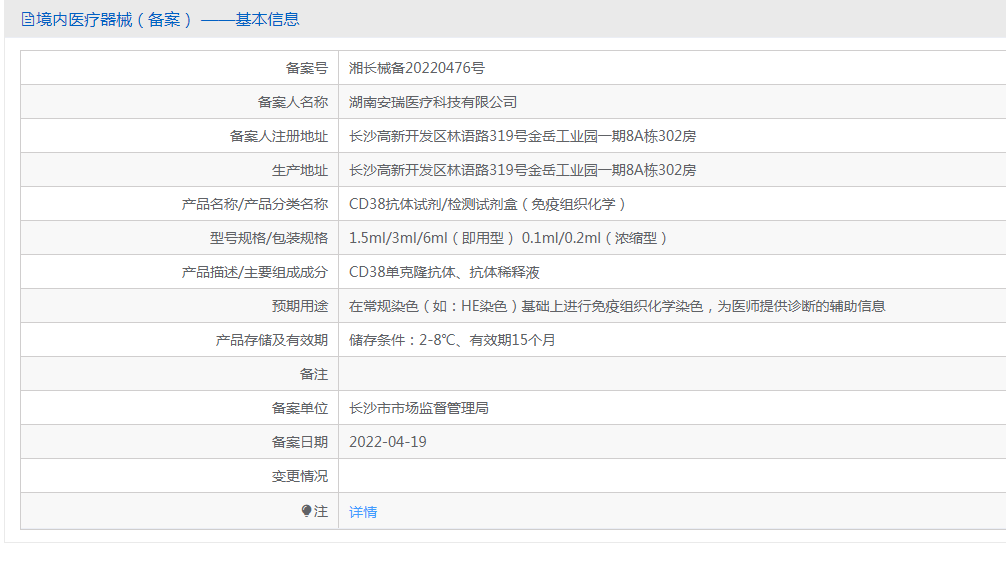Click the 备案人名称 label

coord(293,102)
